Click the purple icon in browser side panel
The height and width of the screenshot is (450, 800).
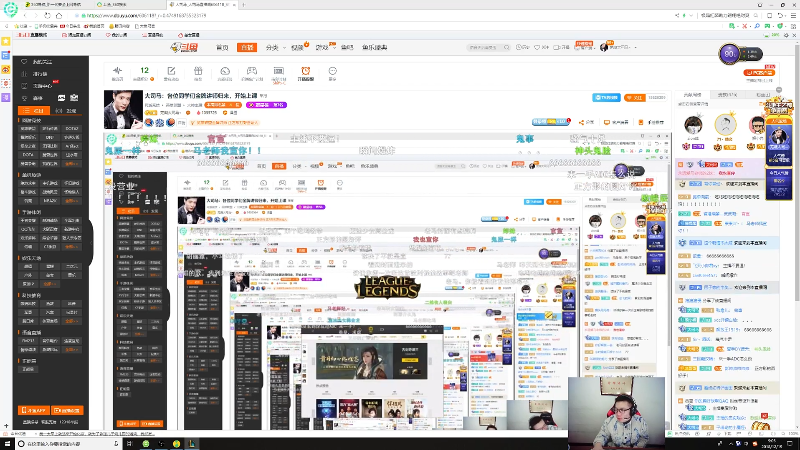[x=6, y=97]
